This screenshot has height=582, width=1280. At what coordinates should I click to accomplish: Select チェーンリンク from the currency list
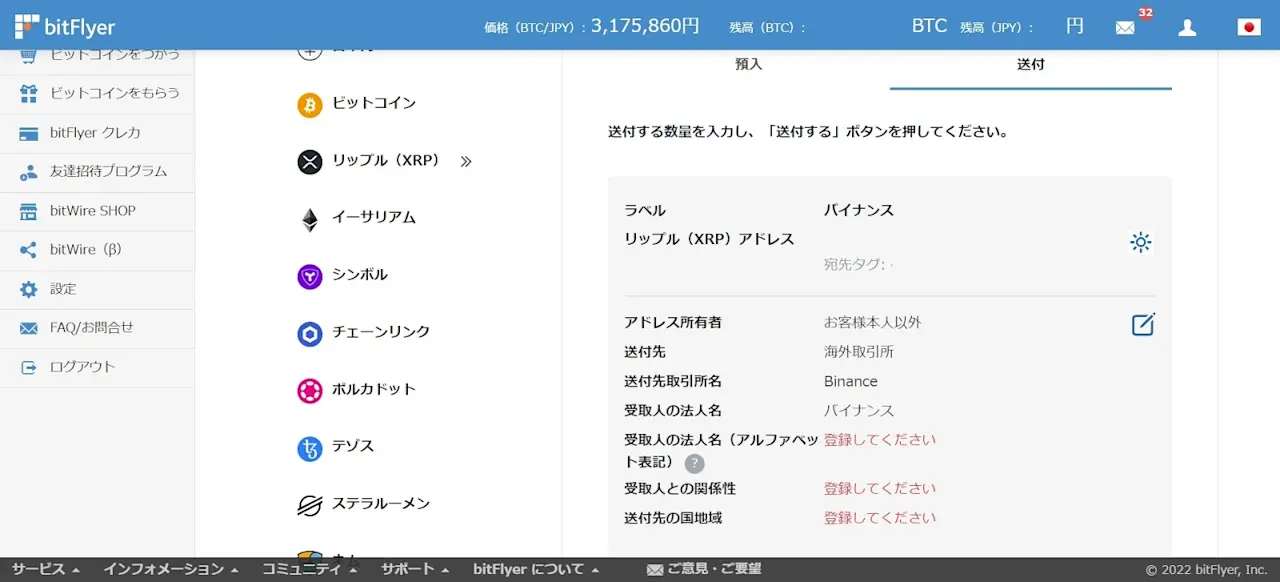(381, 332)
